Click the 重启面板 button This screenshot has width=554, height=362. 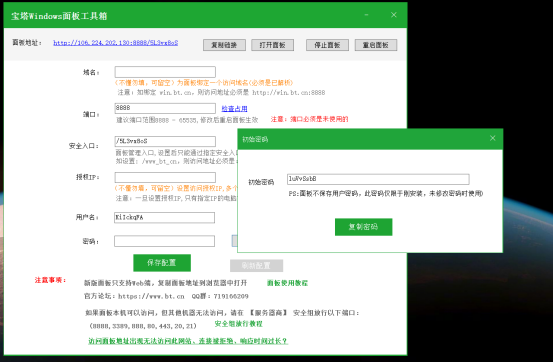pos(376,45)
